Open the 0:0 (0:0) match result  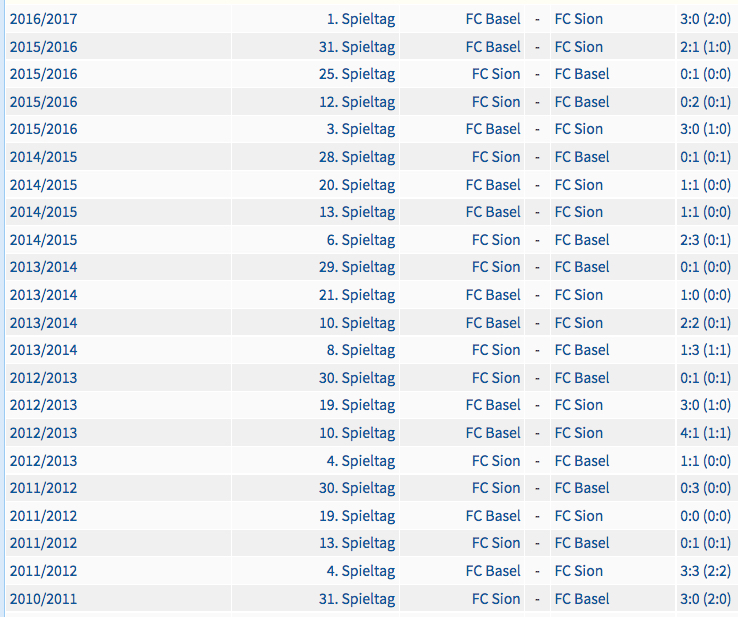tap(705, 516)
